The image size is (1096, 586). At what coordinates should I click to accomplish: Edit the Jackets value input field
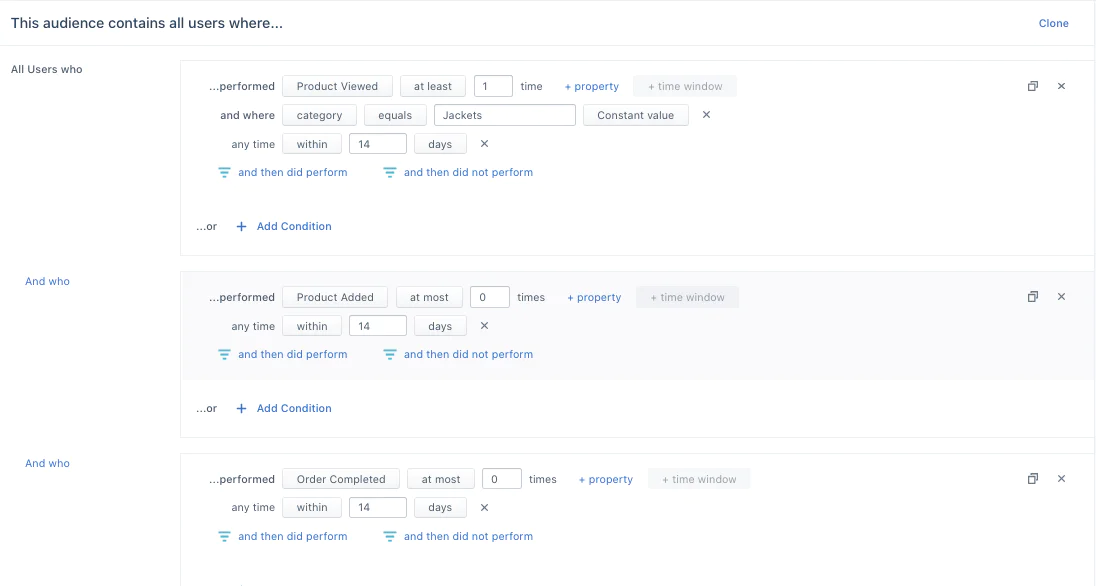coord(505,115)
